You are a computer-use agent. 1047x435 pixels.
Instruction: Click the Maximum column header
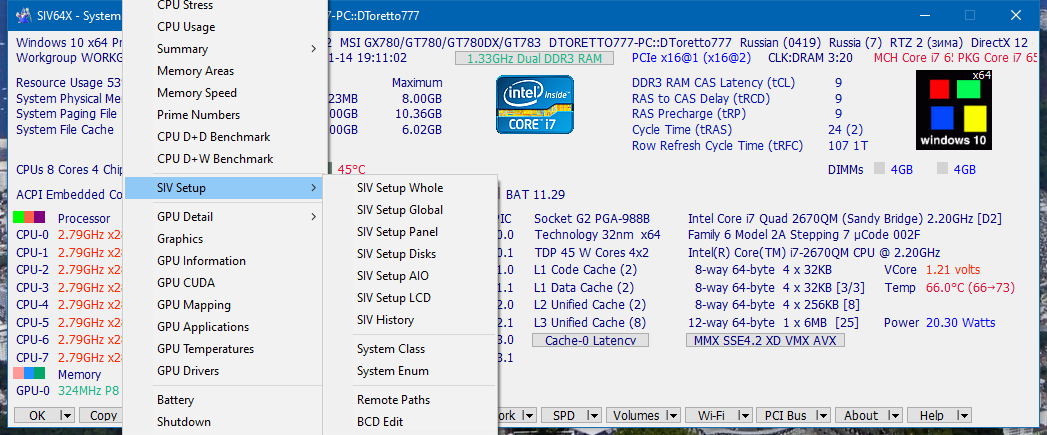click(x=417, y=83)
